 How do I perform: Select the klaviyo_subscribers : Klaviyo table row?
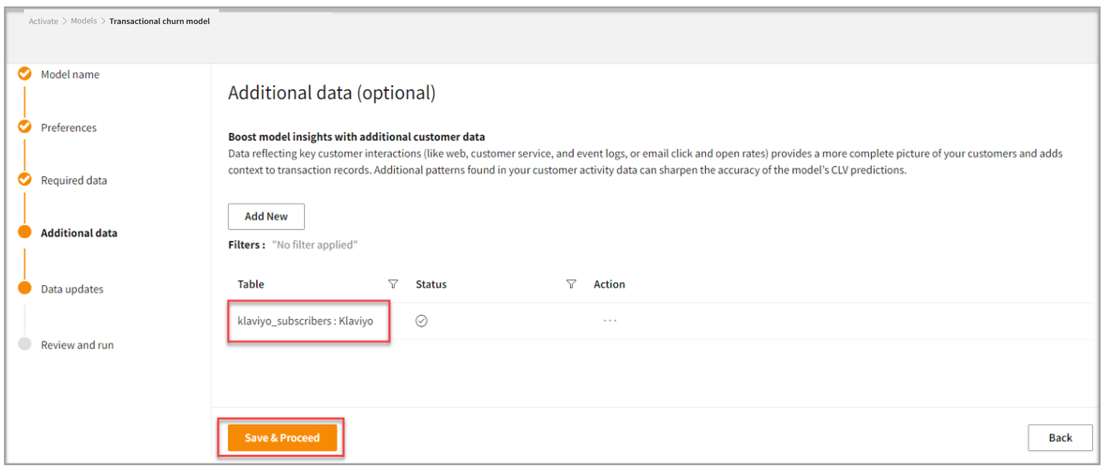pyautogui.click(x=305, y=321)
